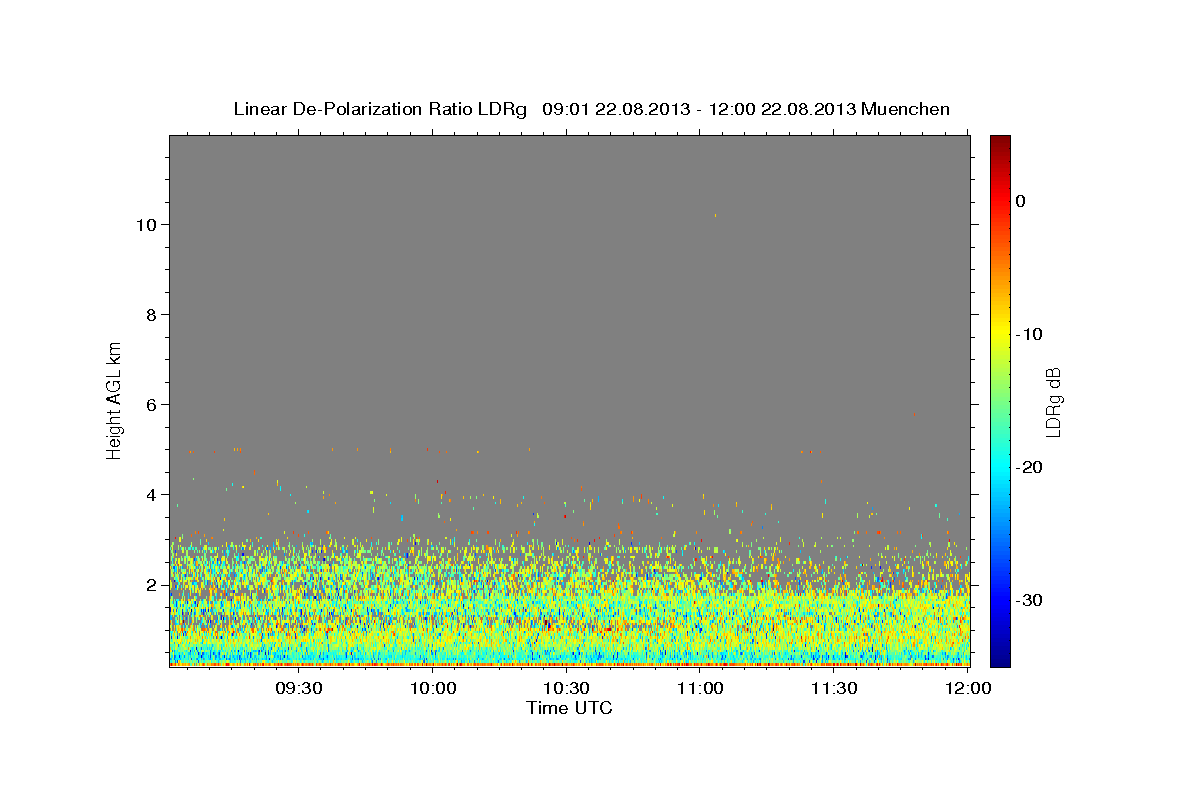
Task: Click the height tick label 2
Action: point(151,585)
